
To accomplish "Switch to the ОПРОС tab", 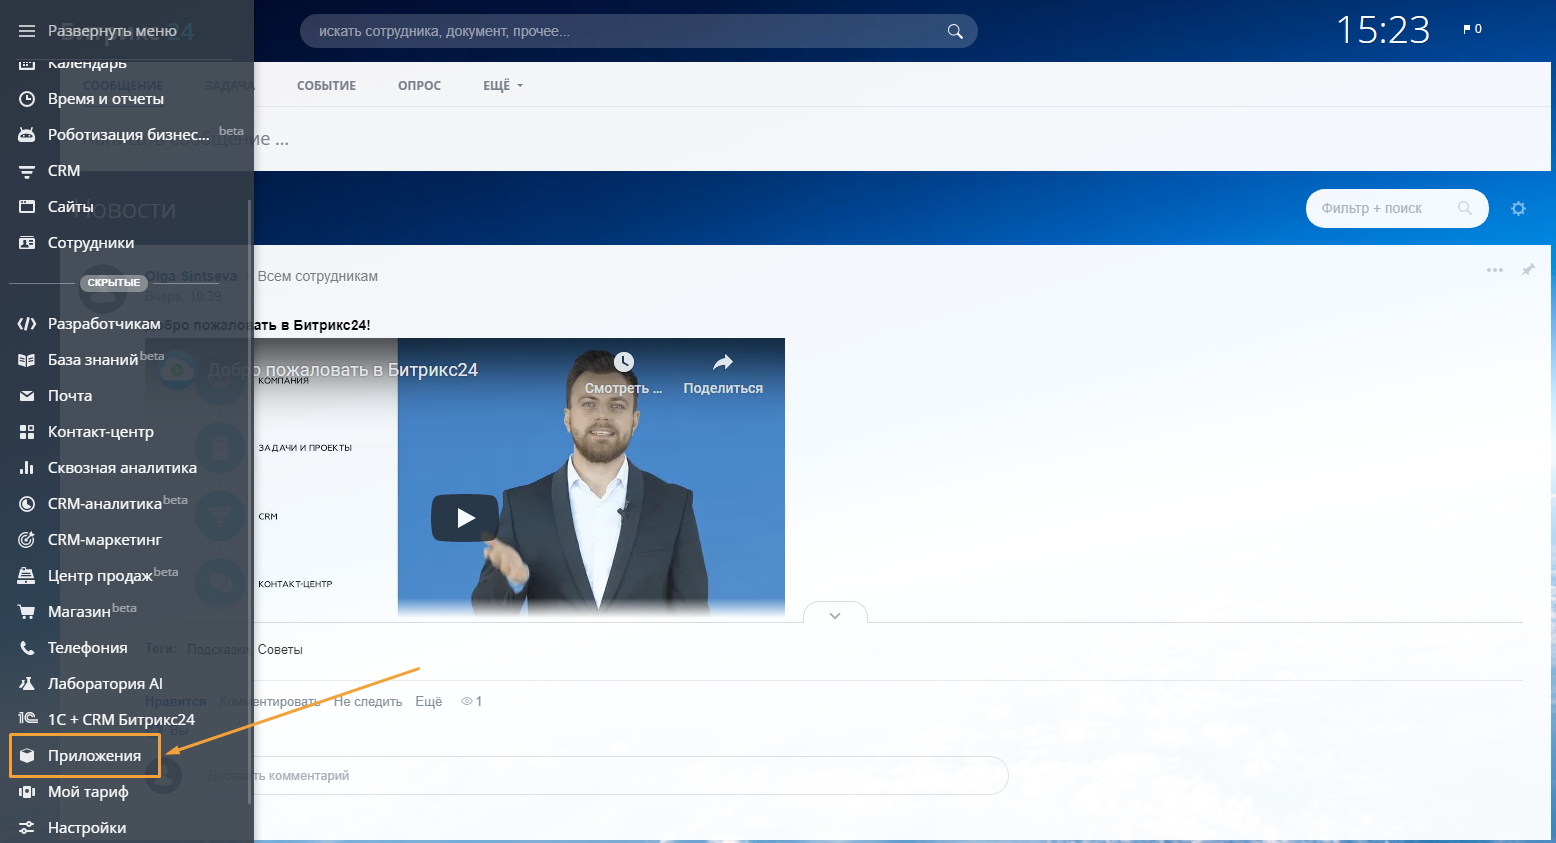I will (x=419, y=86).
